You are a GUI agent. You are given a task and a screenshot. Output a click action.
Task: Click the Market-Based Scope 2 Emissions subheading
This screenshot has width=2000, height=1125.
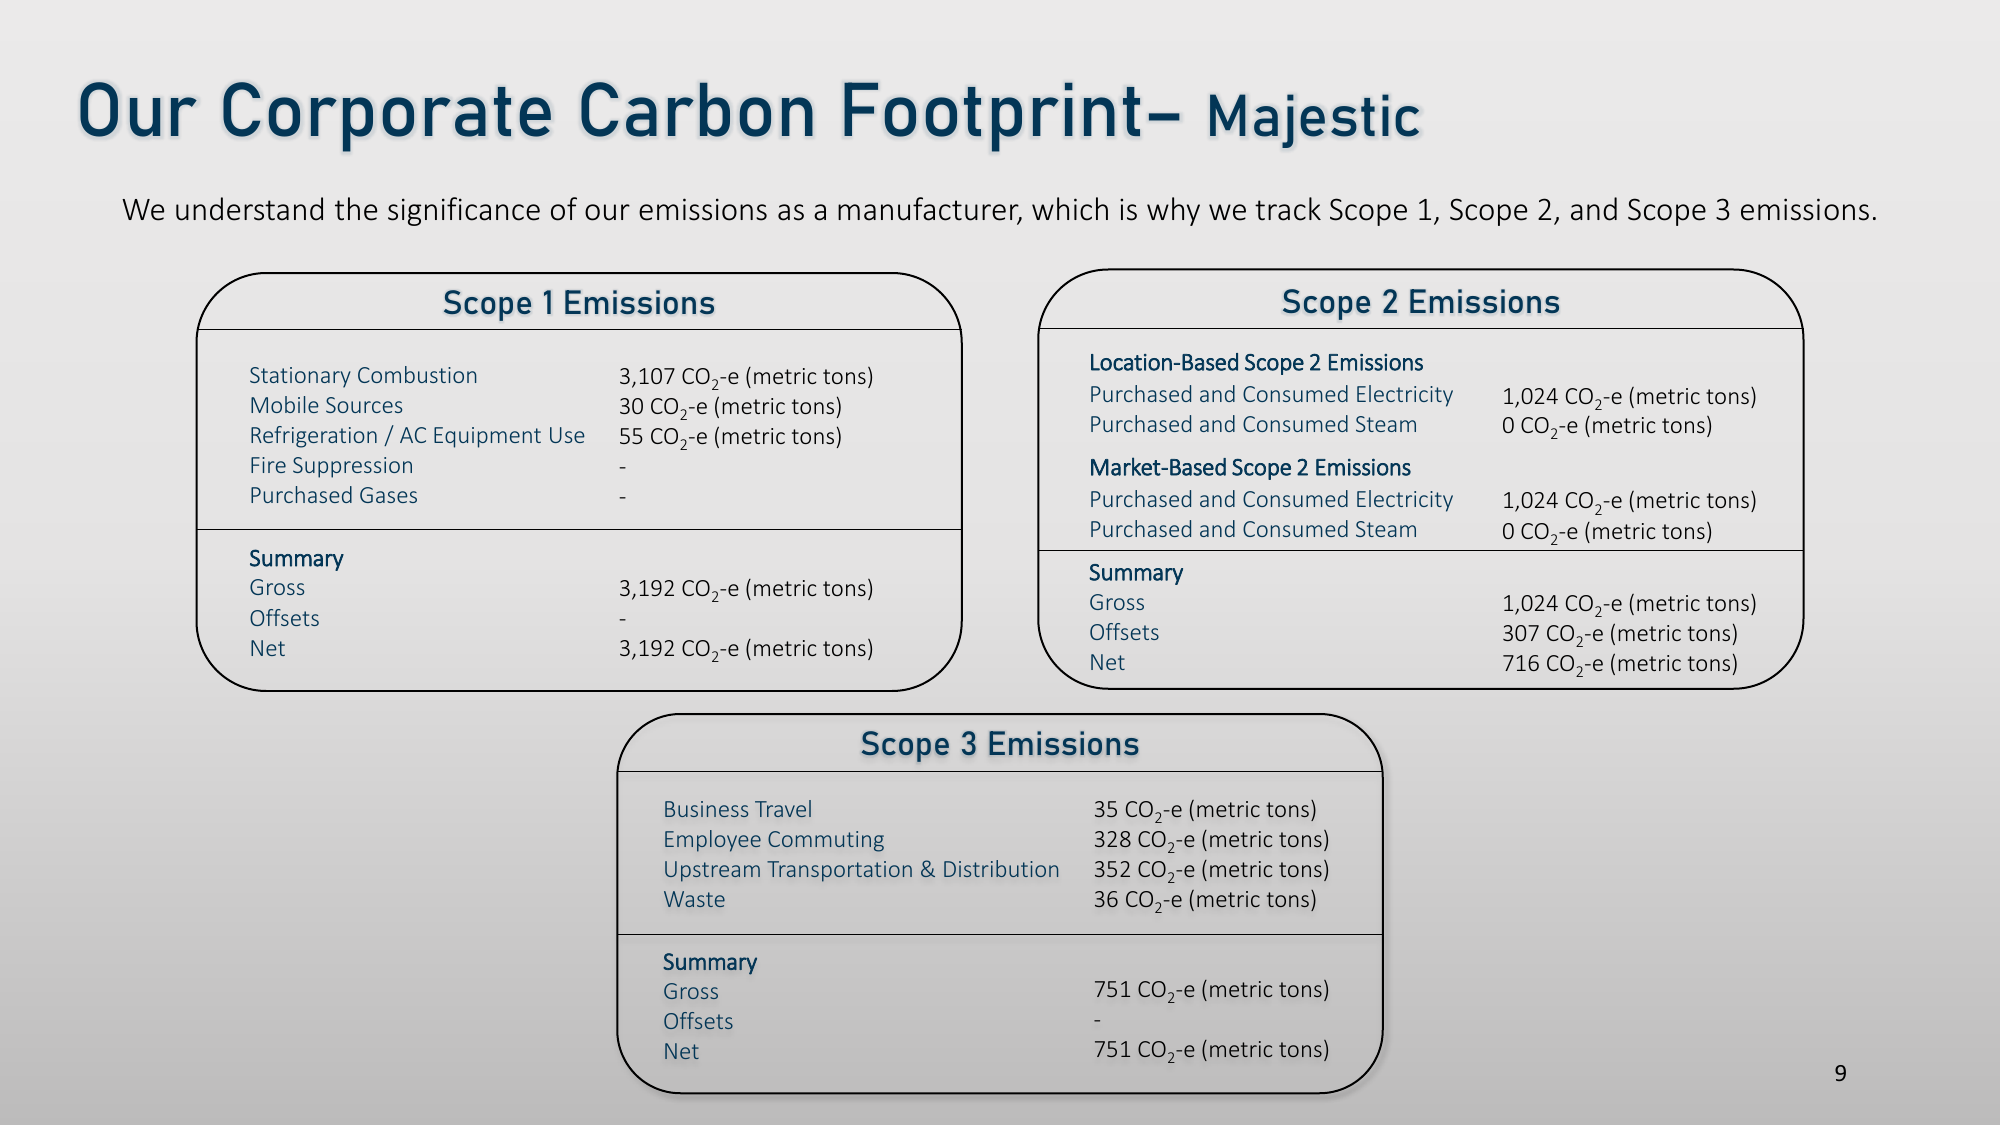click(x=1250, y=468)
